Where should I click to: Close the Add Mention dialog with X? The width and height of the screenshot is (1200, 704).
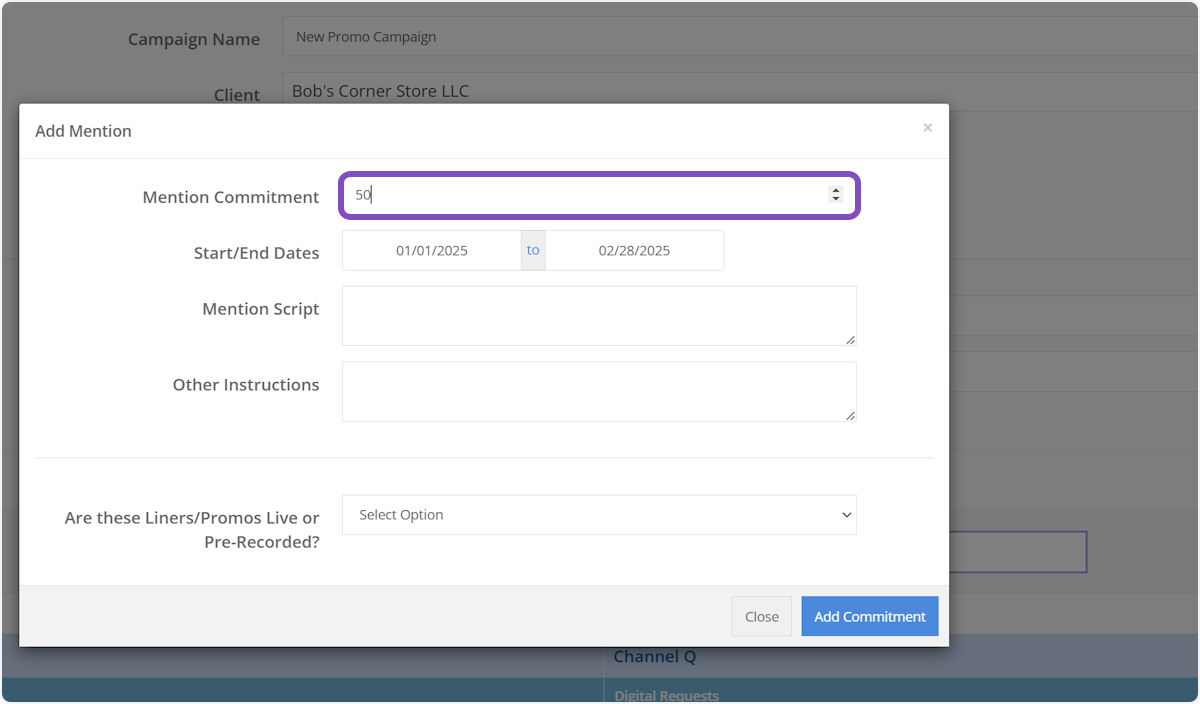click(x=927, y=128)
